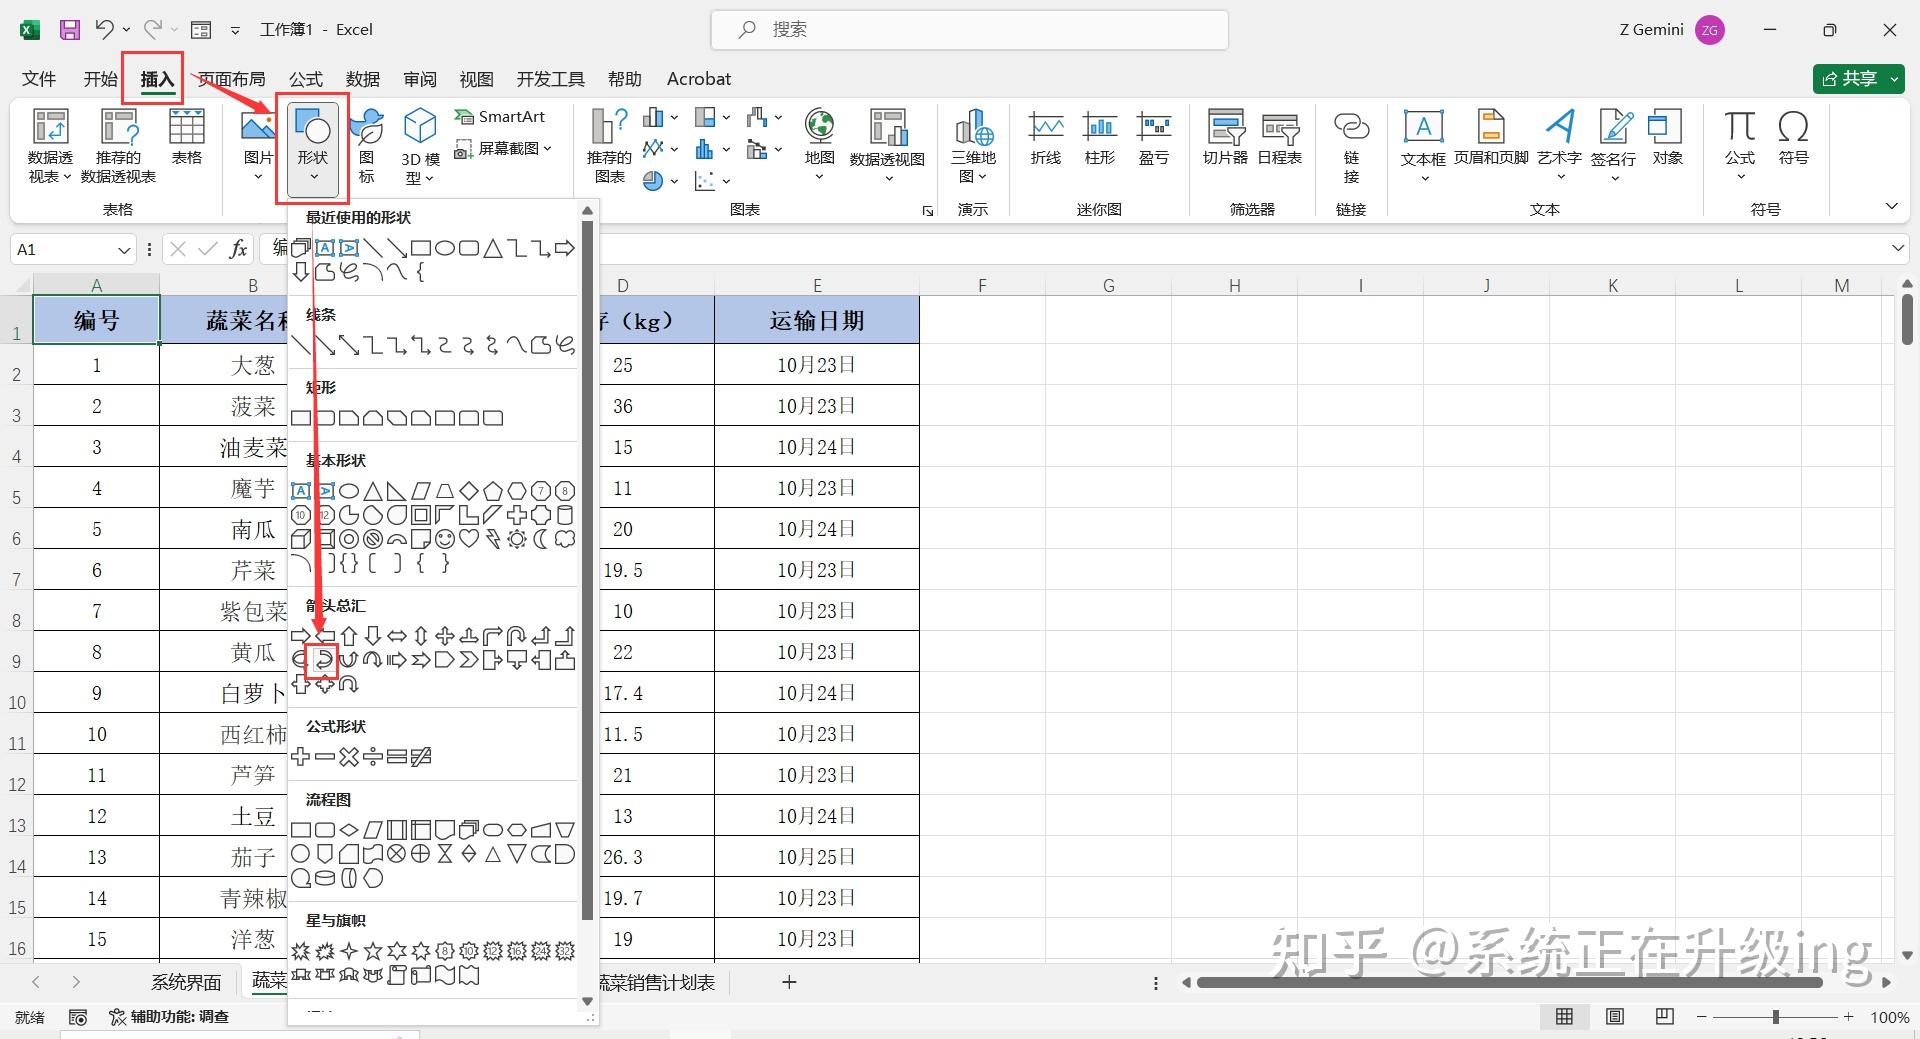The image size is (1920, 1039).
Task: Pick the heart shape in basic shapes
Action: tap(469, 539)
